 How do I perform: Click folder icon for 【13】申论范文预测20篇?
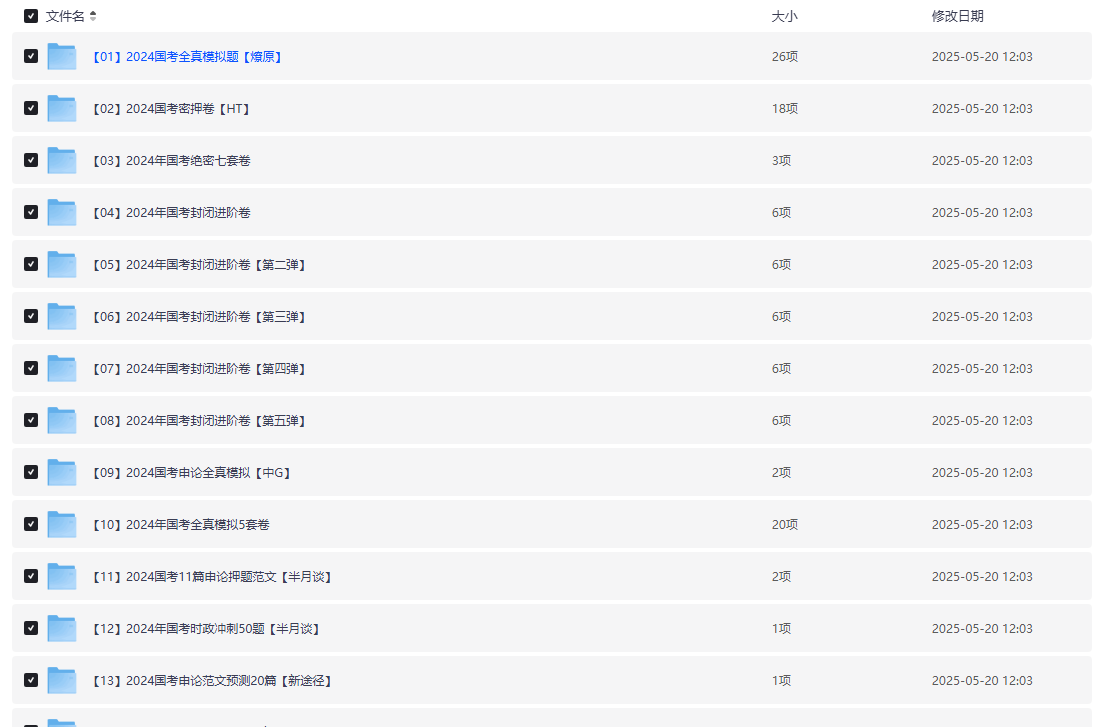62,681
